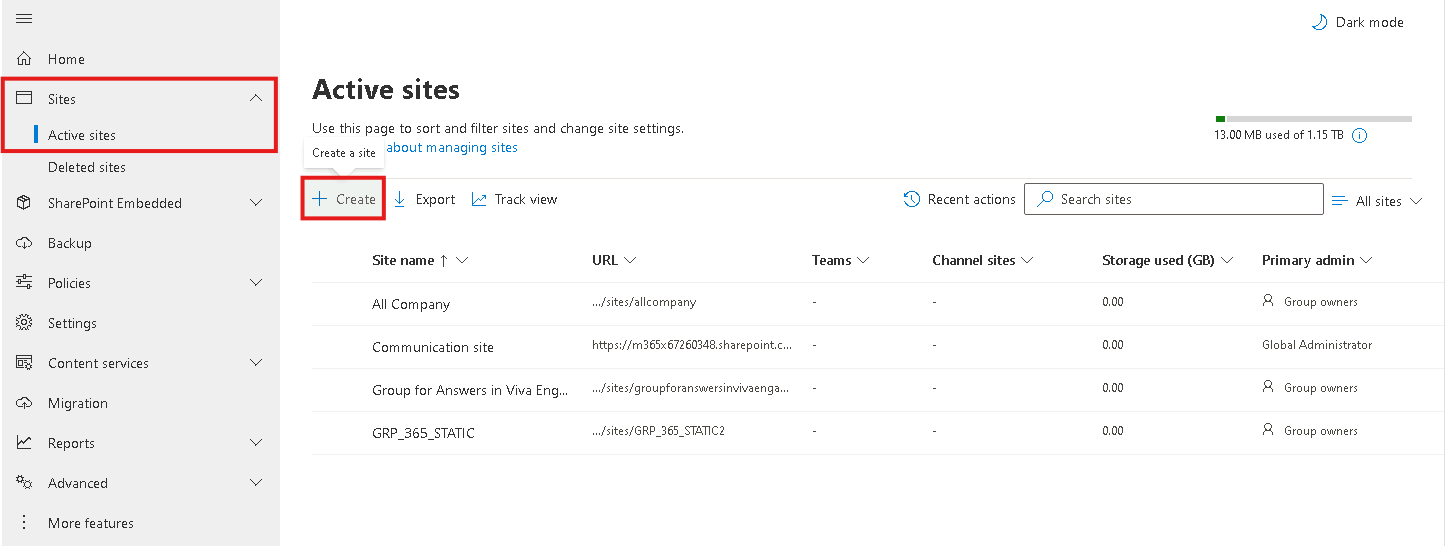Screen dimensions: 1445x546
Task: Click the Sites window icon
Action: (25, 98)
